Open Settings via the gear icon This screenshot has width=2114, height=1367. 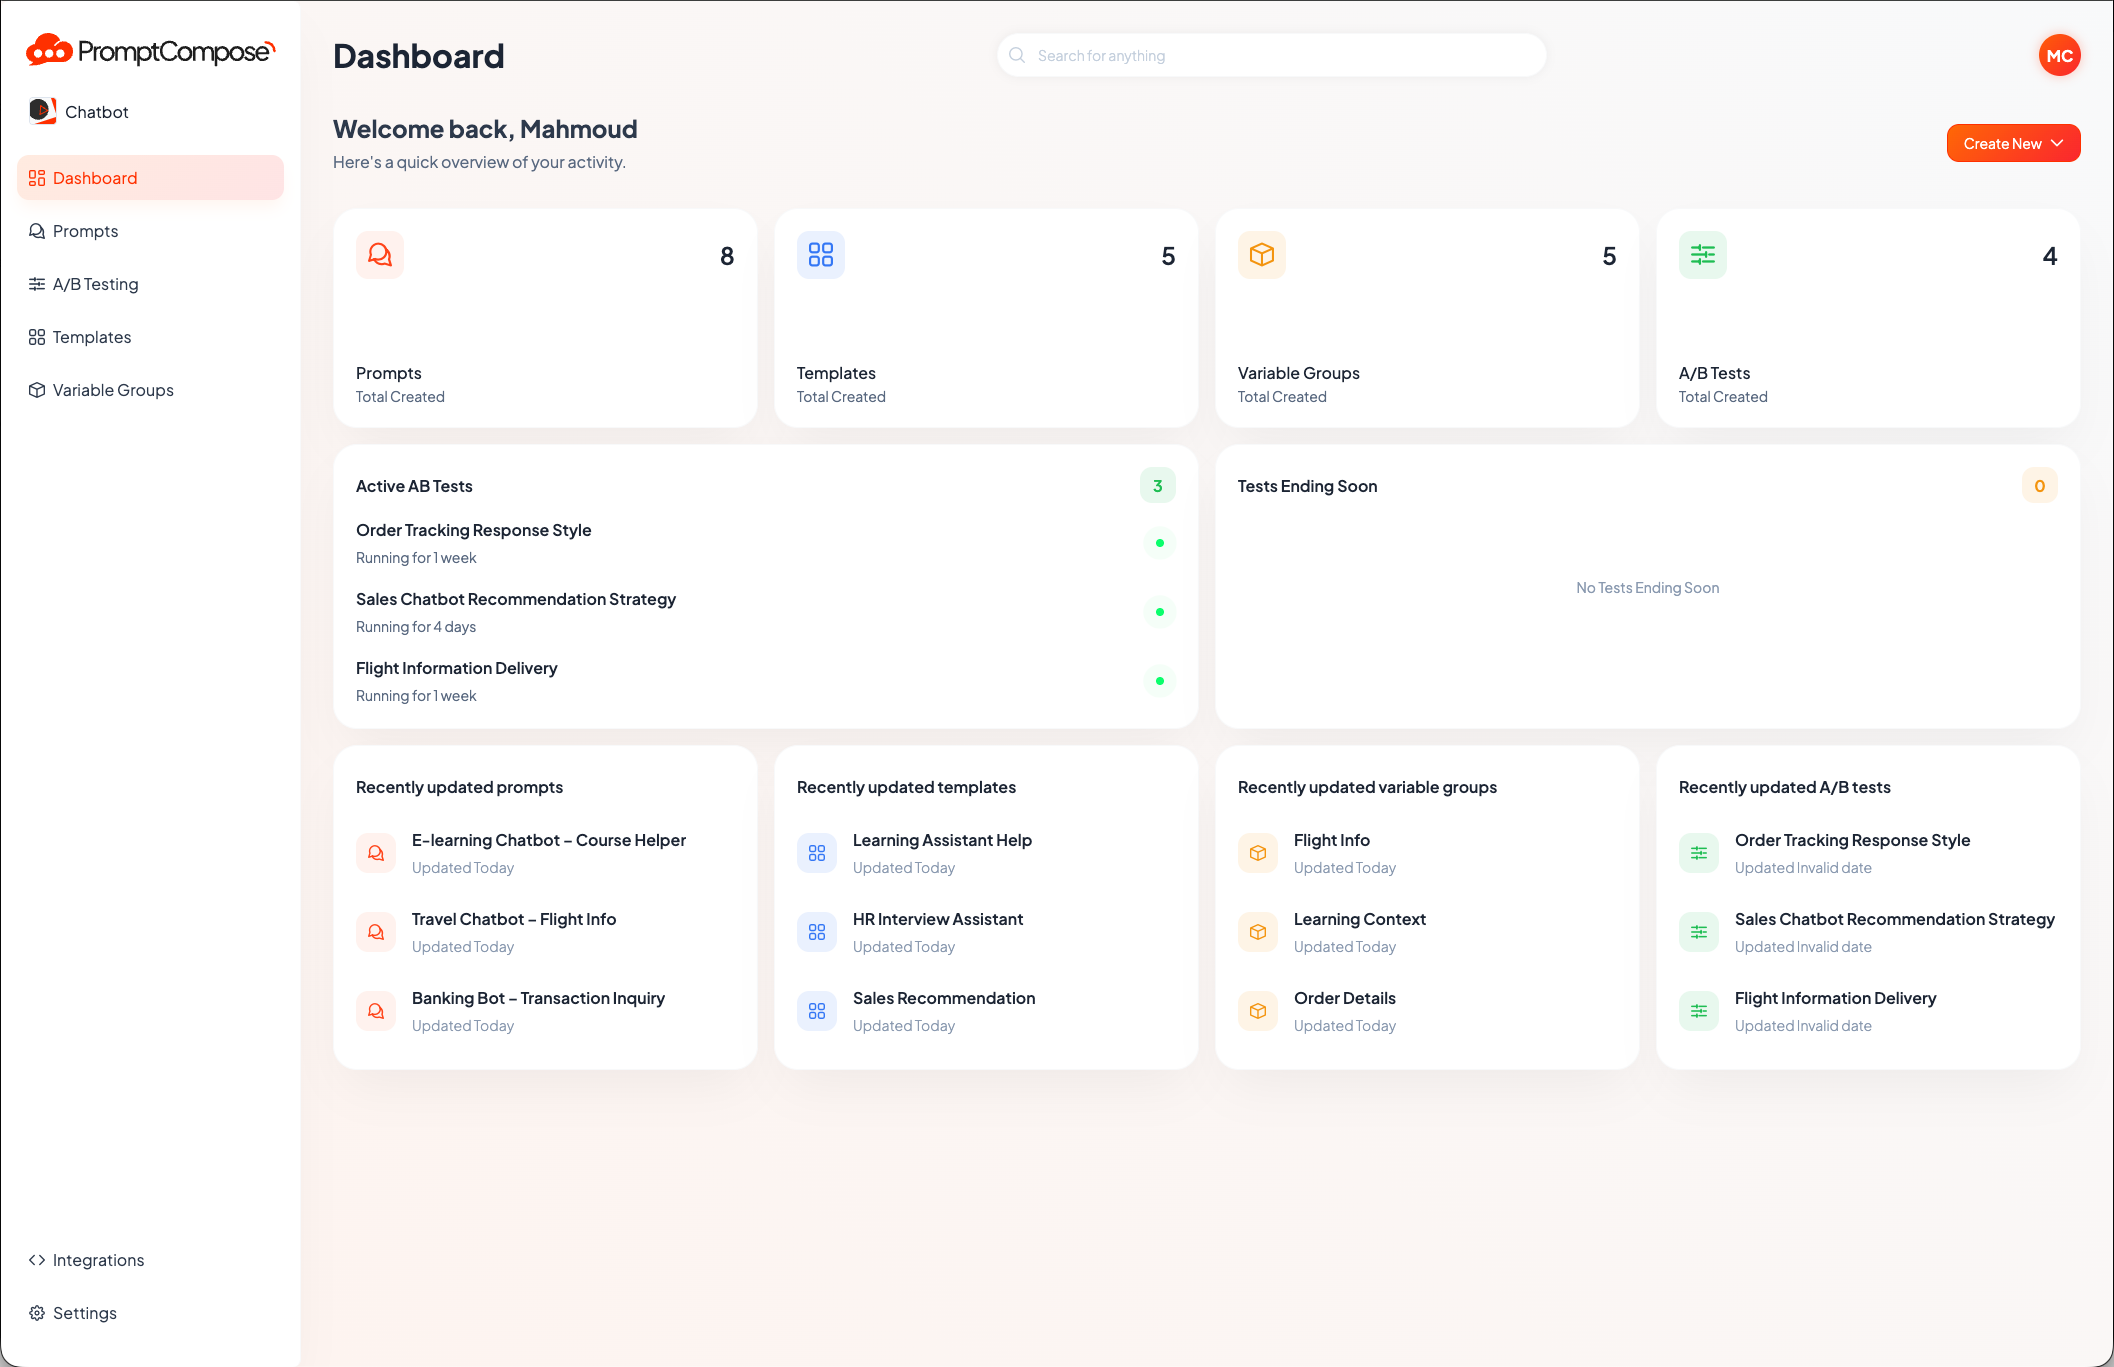37,1313
